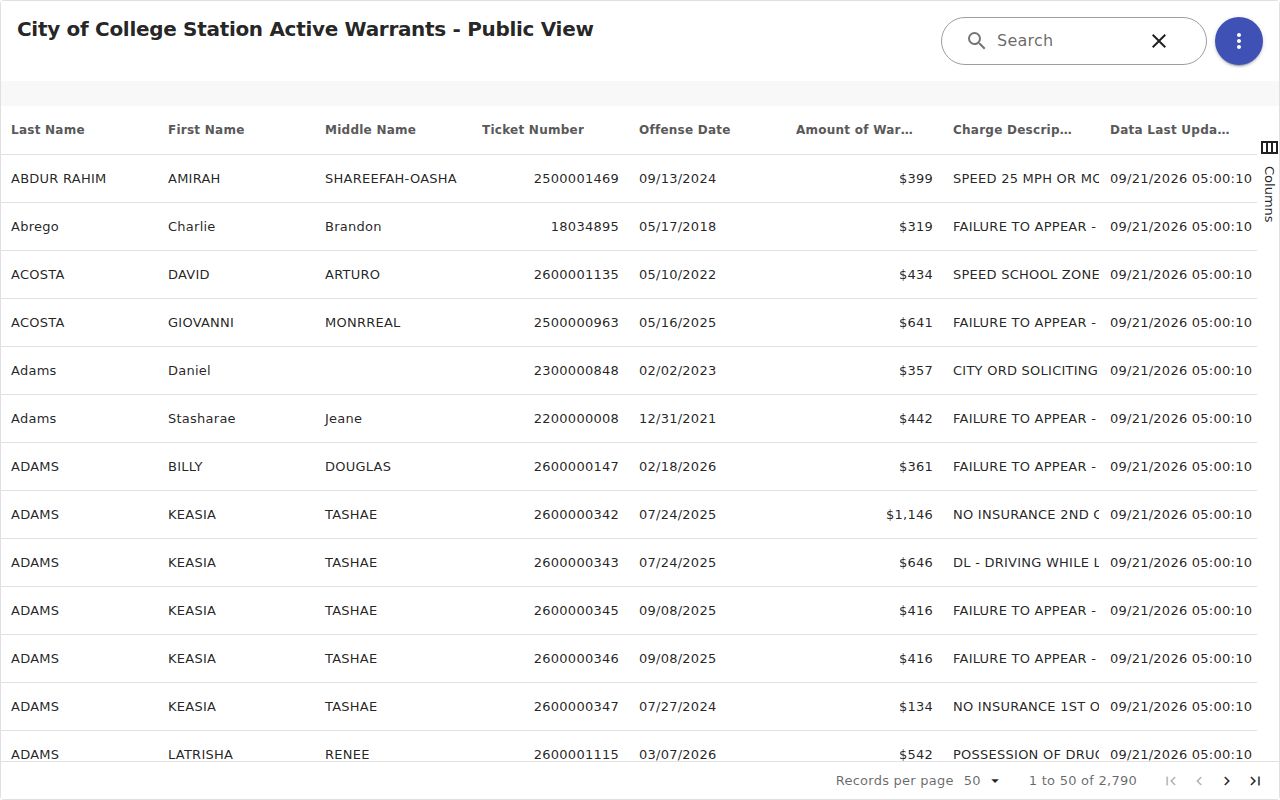Click ticket number 18034895
The width and height of the screenshot is (1280, 800).
point(585,227)
